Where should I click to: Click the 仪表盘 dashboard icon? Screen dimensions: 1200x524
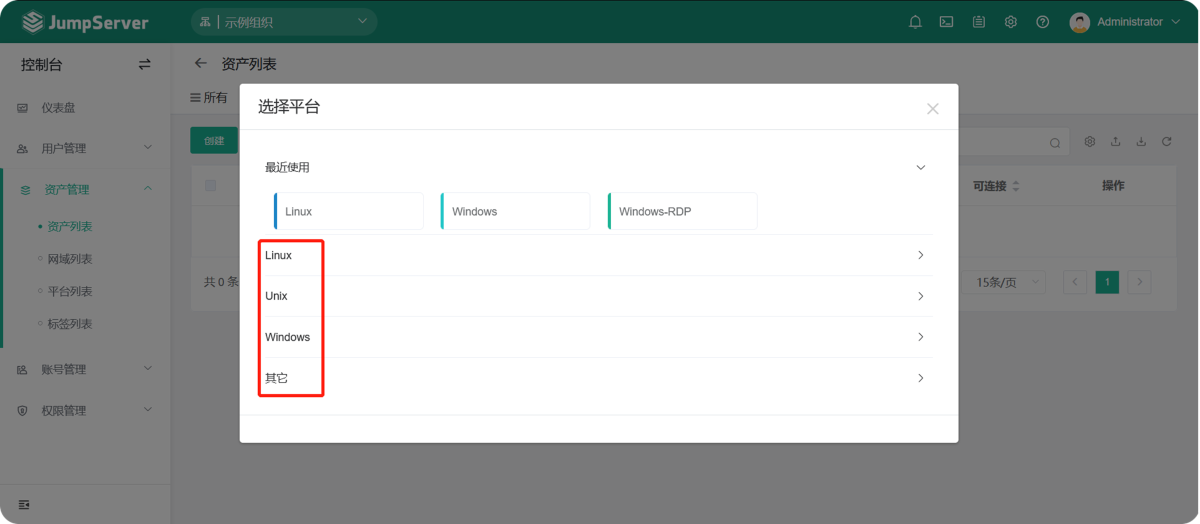pos(23,108)
